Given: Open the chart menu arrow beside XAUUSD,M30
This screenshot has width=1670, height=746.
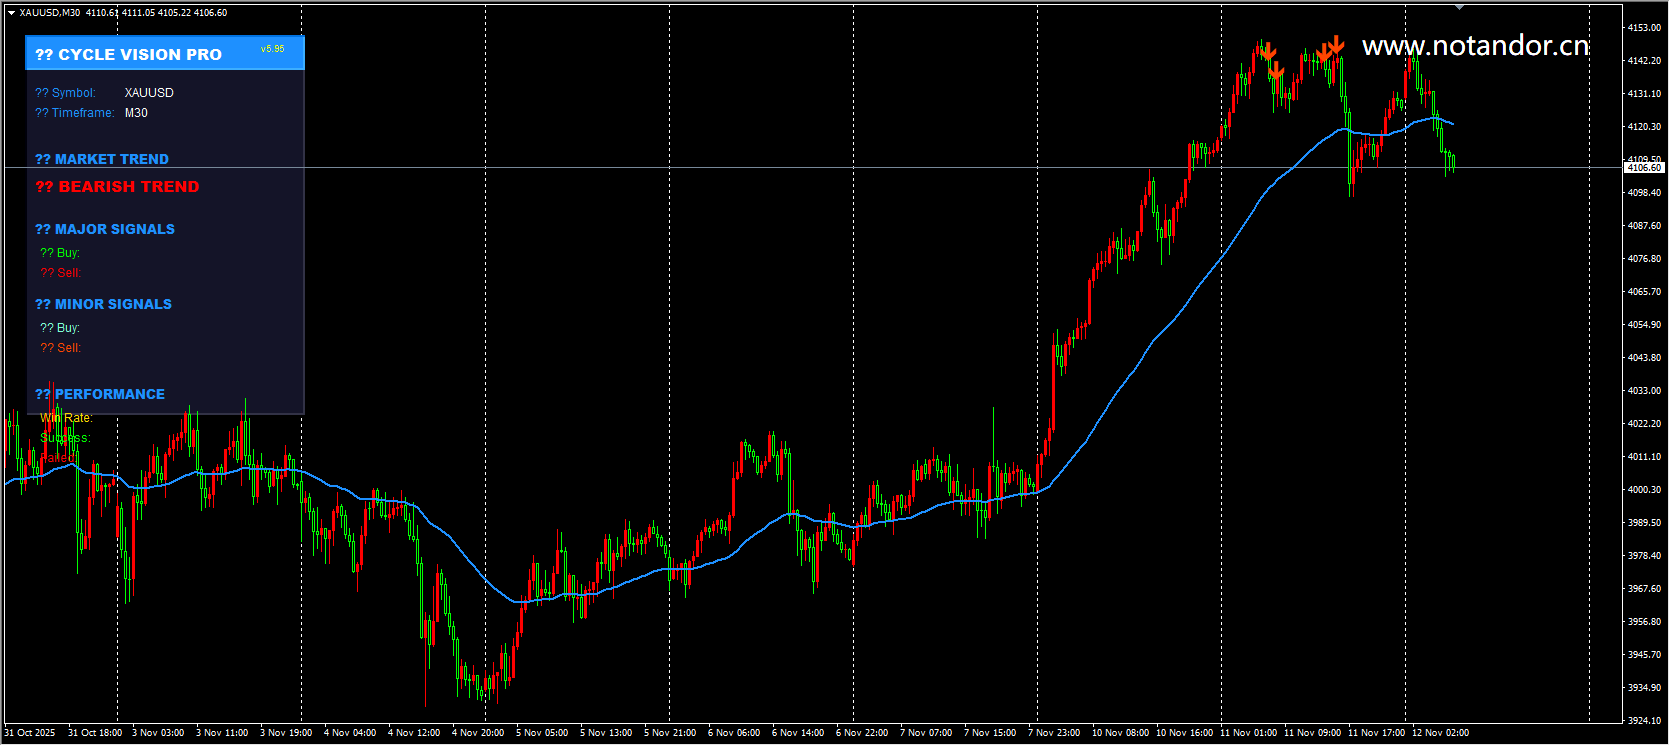Looking at the screenshot, I should (x=11, y=13).
